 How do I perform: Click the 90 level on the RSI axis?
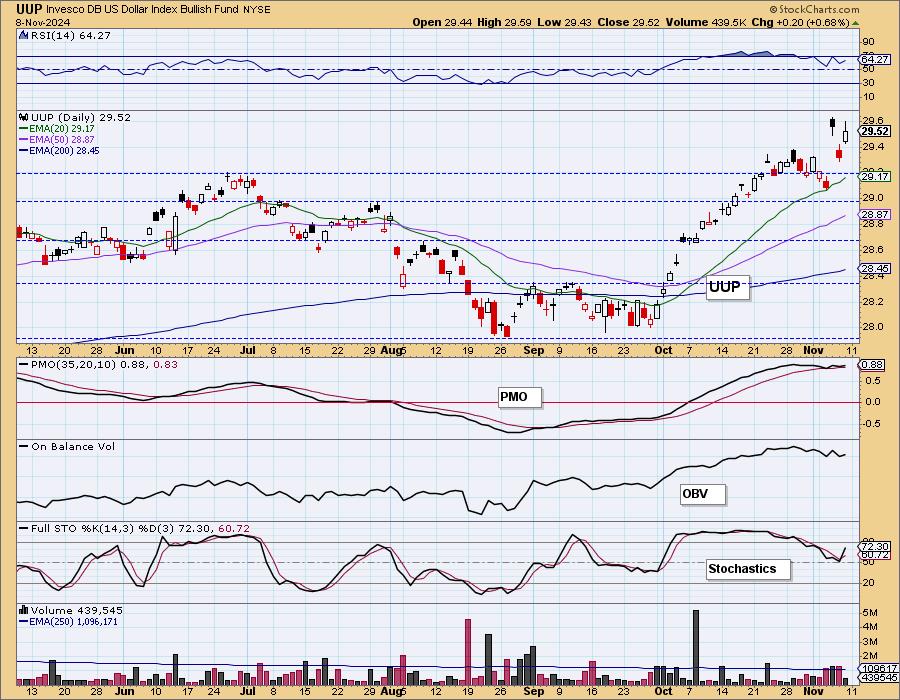pyautogui.click(x=868, y=41)
